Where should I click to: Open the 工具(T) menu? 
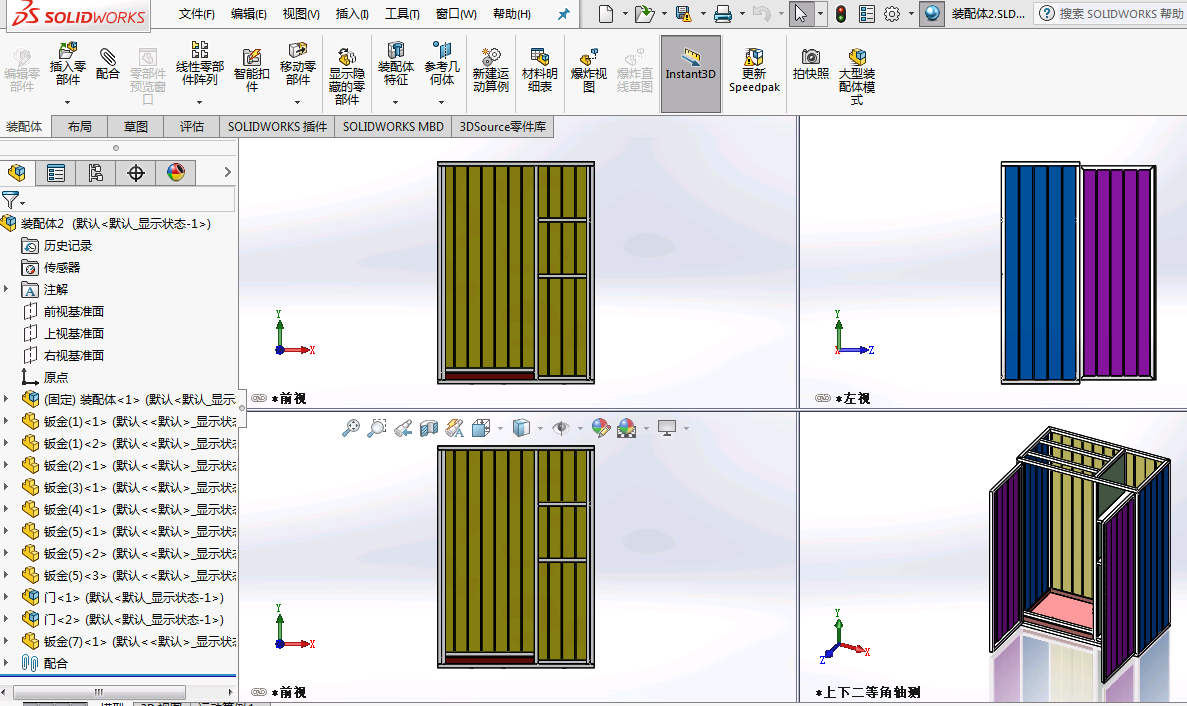[x=402, y=14]
